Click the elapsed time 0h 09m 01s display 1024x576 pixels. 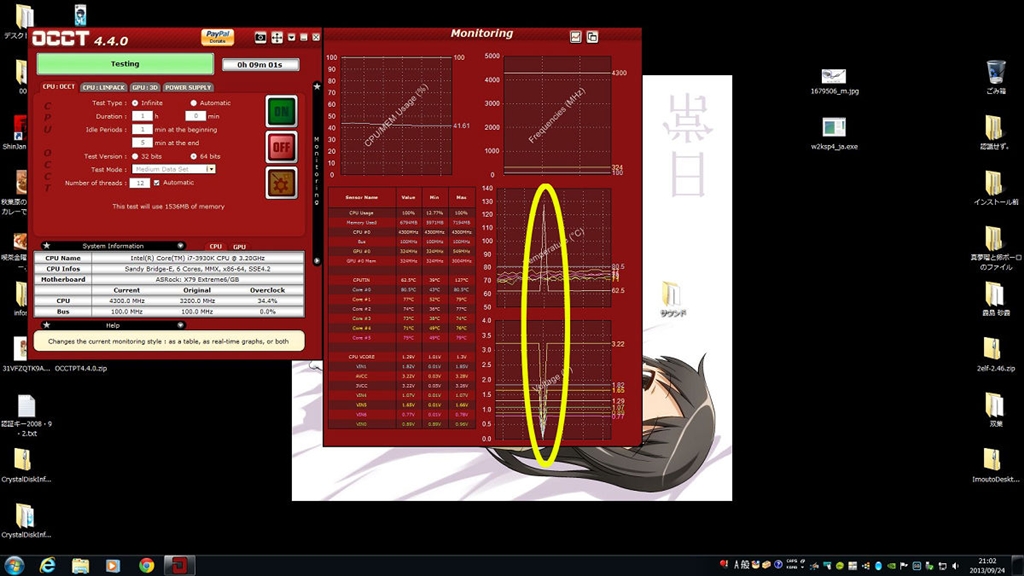[x=260, y=65]
